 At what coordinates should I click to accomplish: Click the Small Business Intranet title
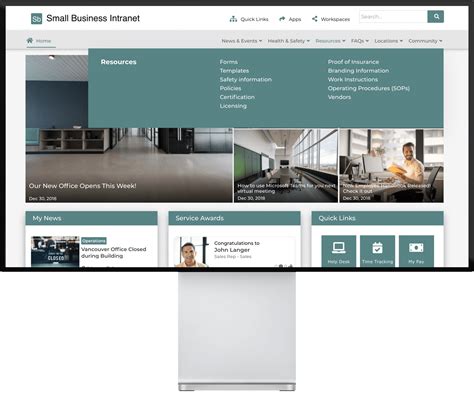click(93, 18)
